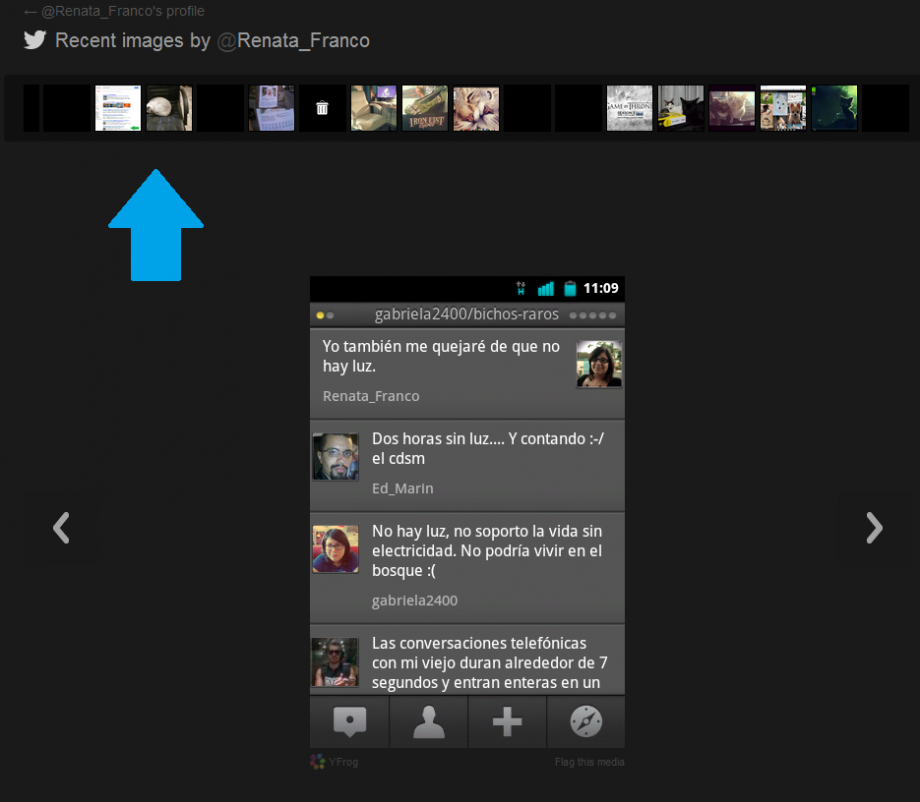
Task: Select the speech bubble icon in phone toolbar
Action: point(348,721)
